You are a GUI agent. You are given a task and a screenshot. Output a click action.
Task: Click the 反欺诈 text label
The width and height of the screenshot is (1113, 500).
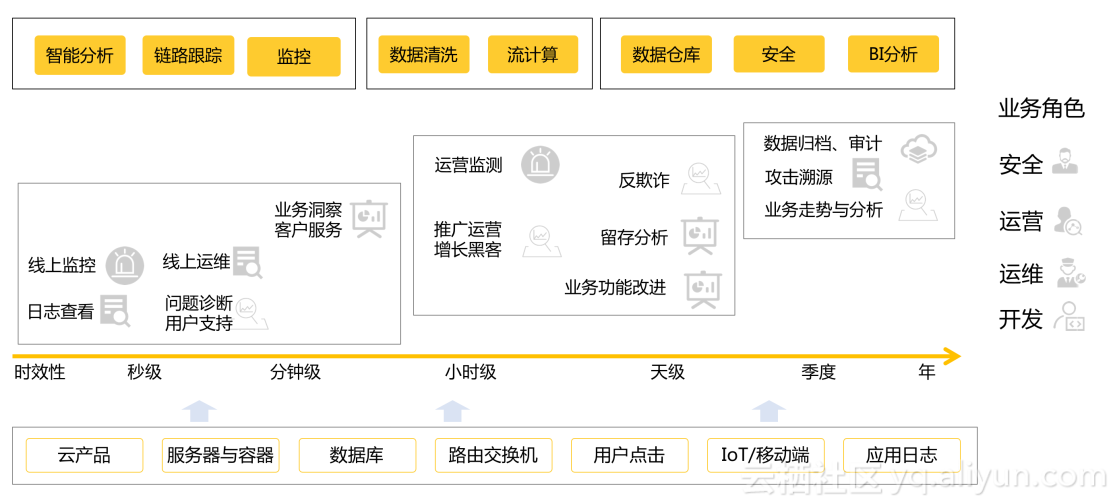(x=644, y=180)
